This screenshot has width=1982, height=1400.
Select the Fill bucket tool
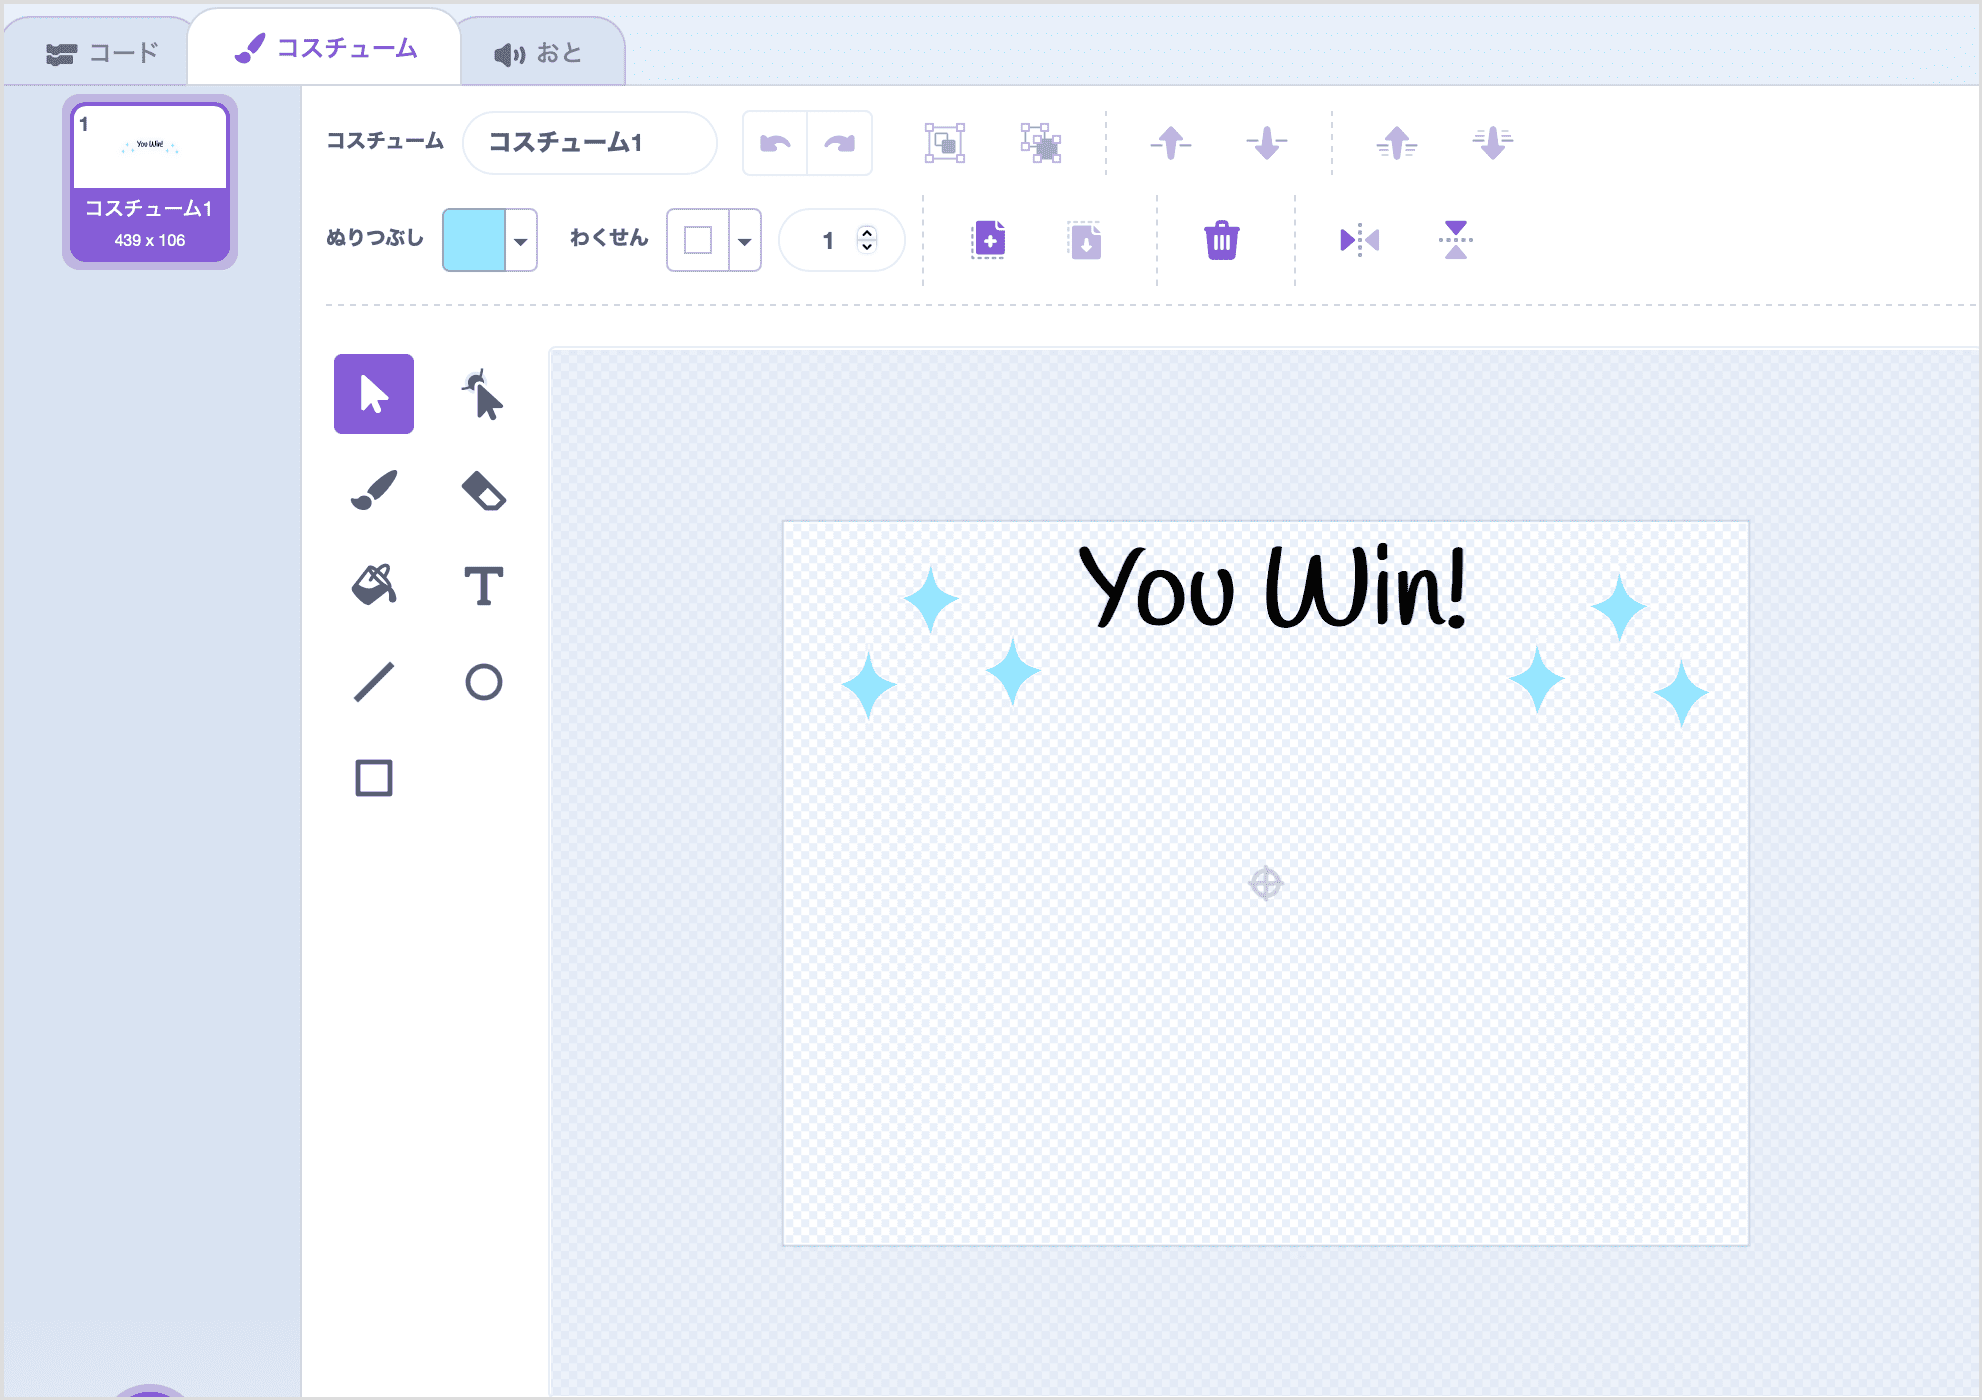374,585
